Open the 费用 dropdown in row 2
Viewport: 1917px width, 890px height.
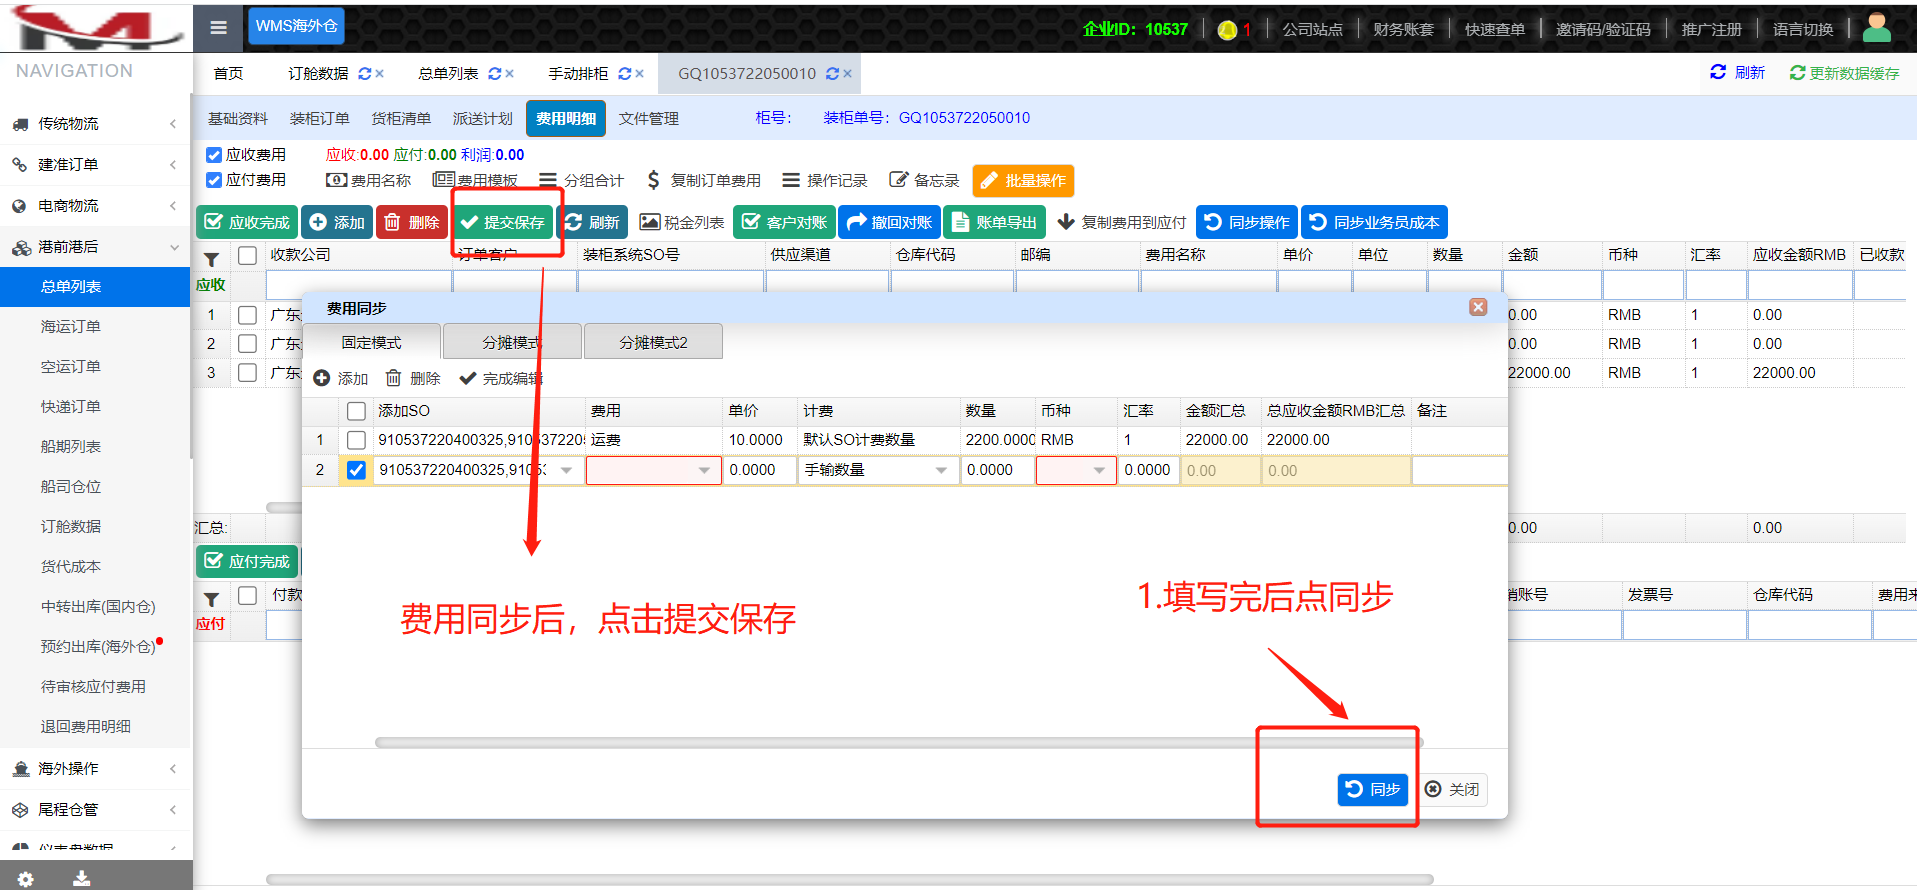pyautogui.click(x=704, y=470)
